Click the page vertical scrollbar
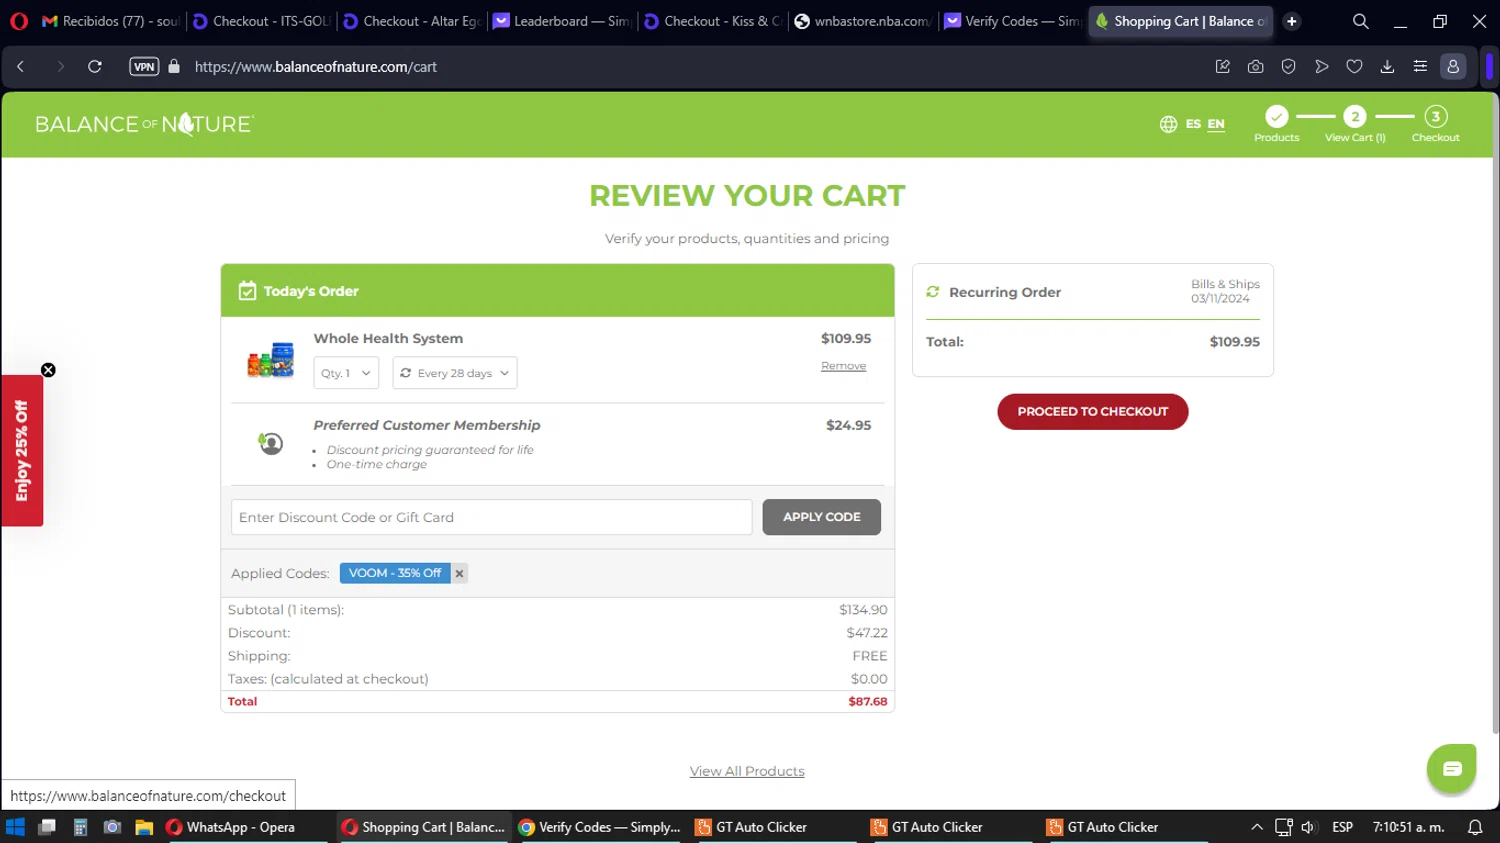The height and width of the screenshot is (843, 1500). (x=1494, y=415)
